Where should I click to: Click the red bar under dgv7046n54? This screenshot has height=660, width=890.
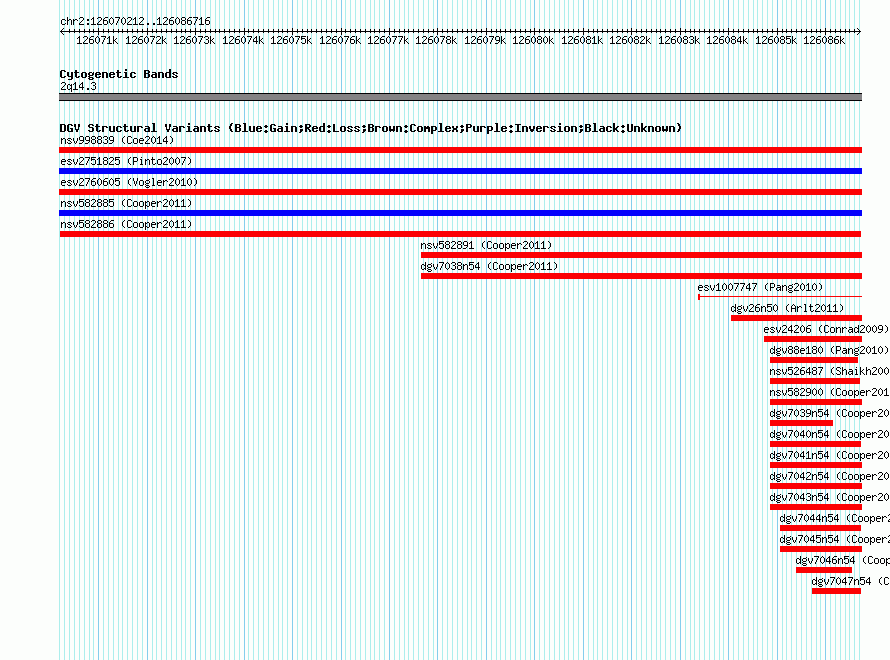tap(824, 570)
